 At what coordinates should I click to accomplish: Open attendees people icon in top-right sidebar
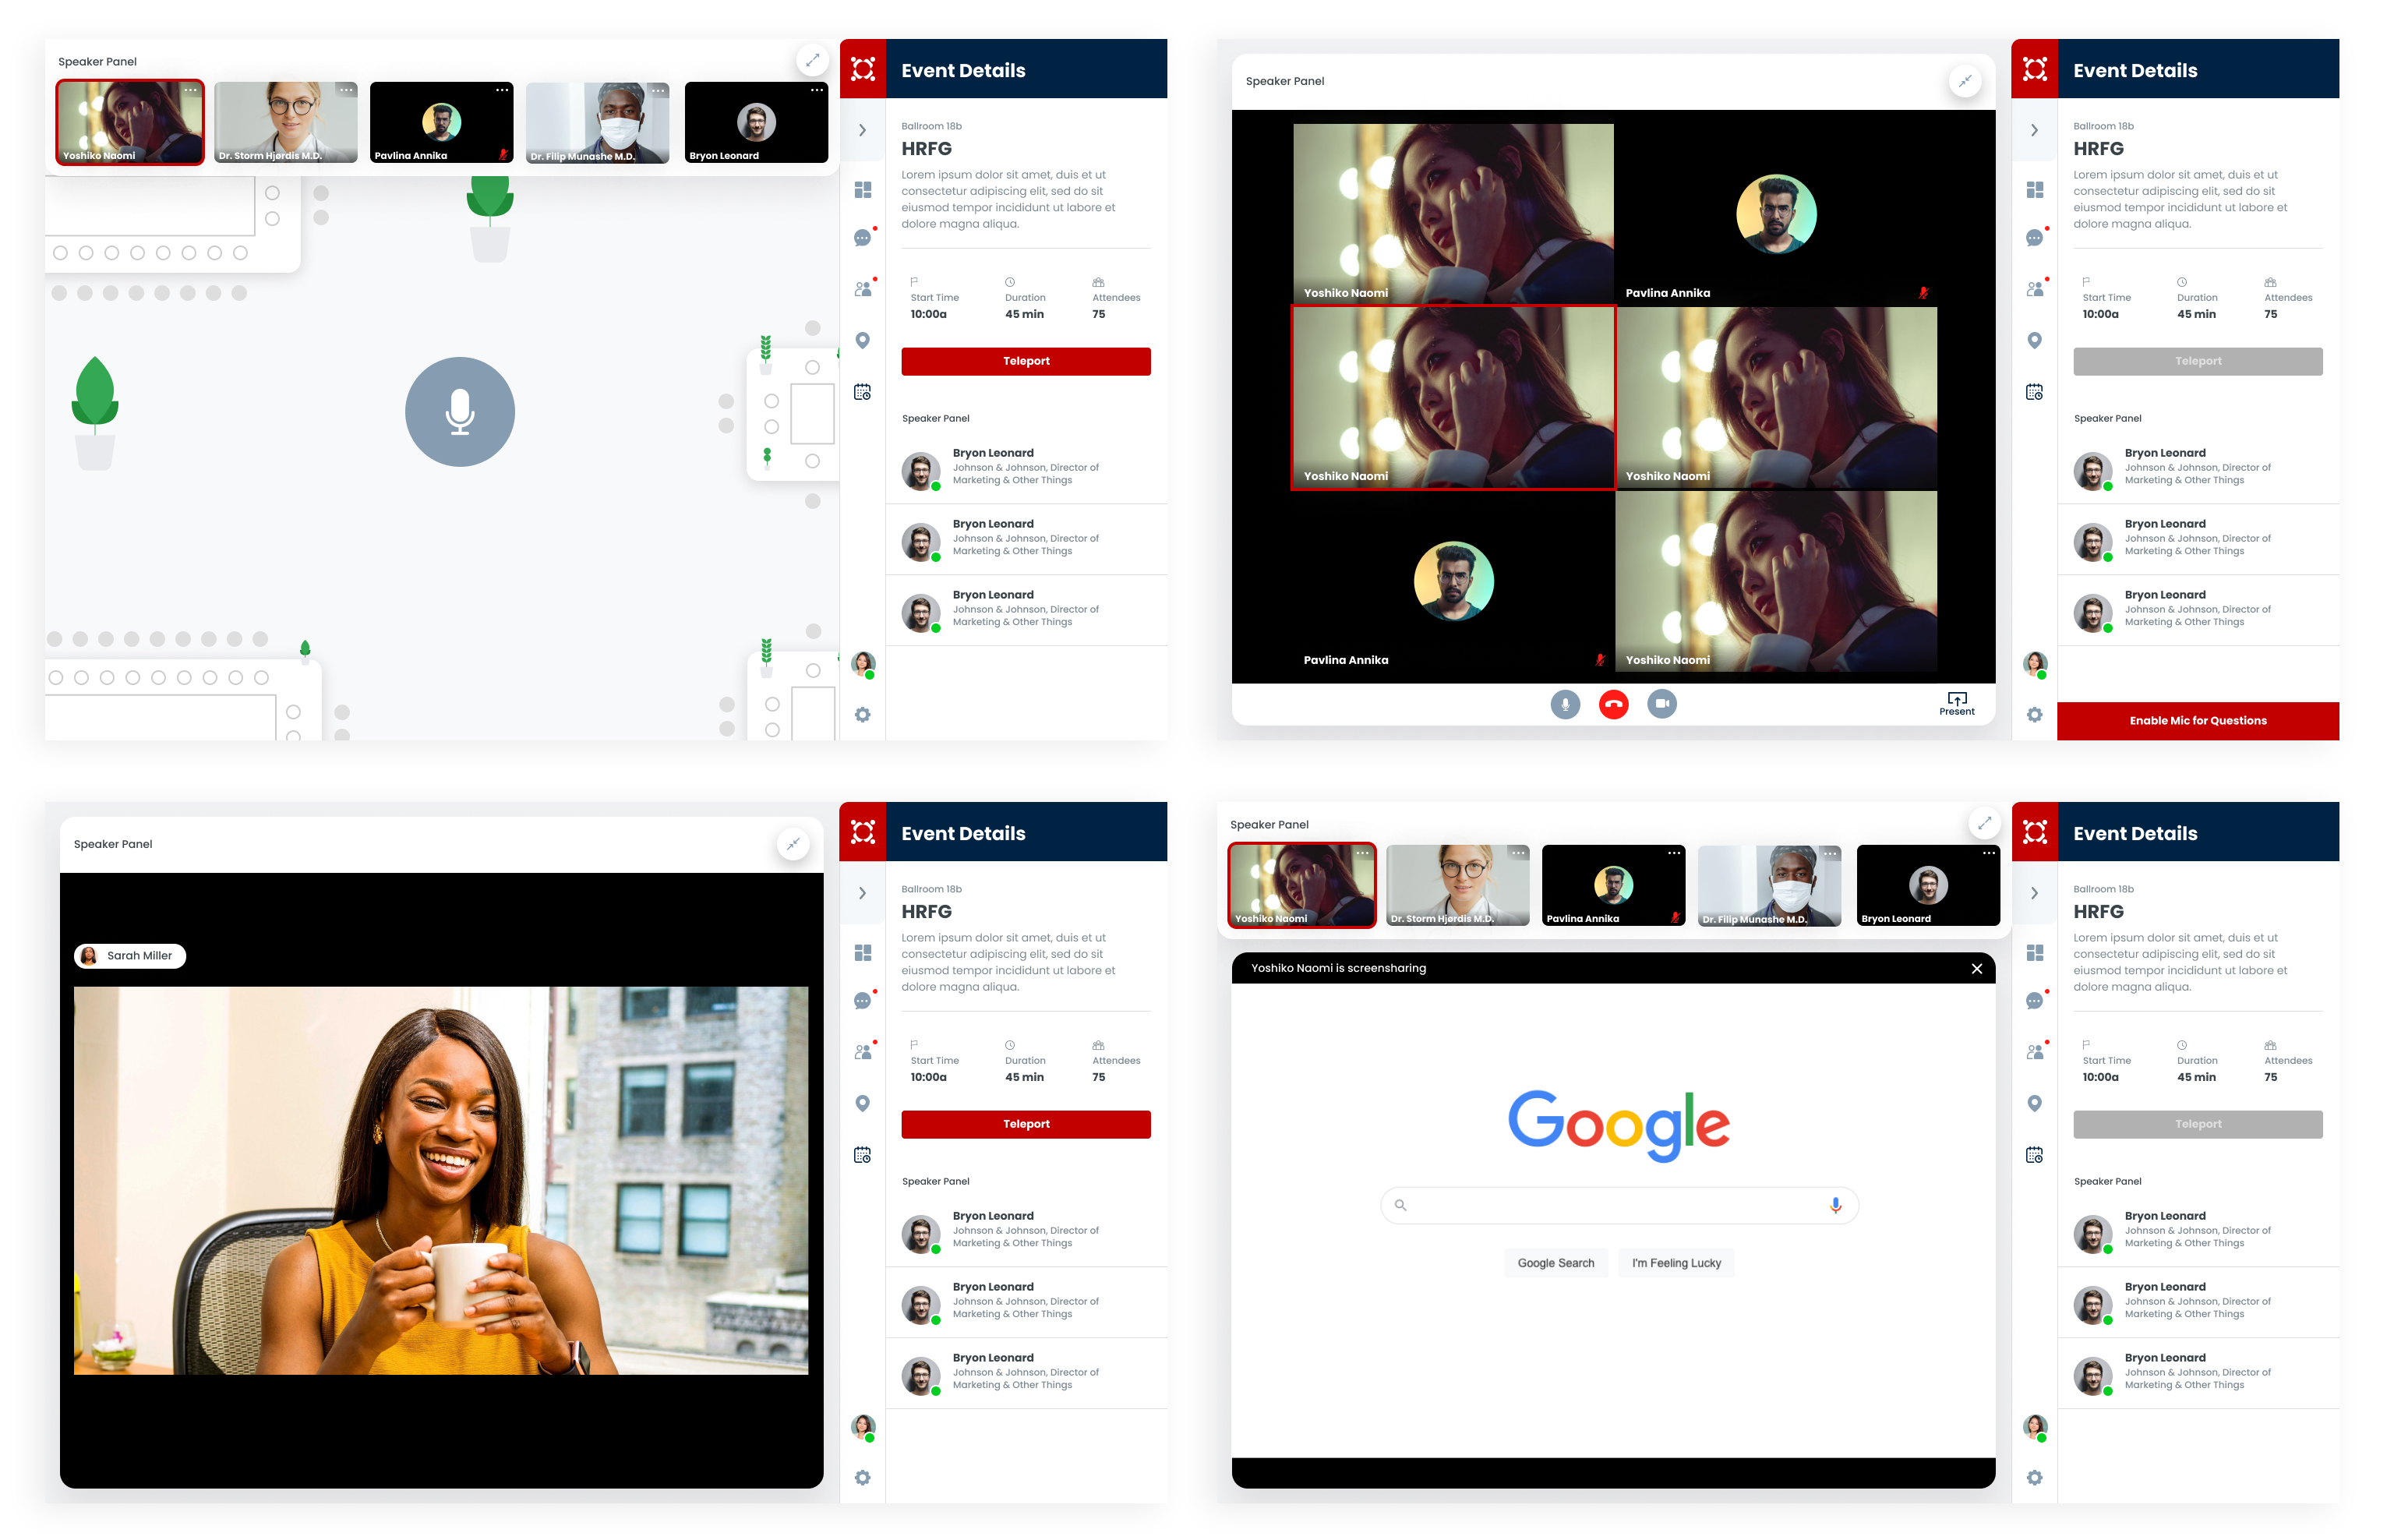tap(2034, 289)
